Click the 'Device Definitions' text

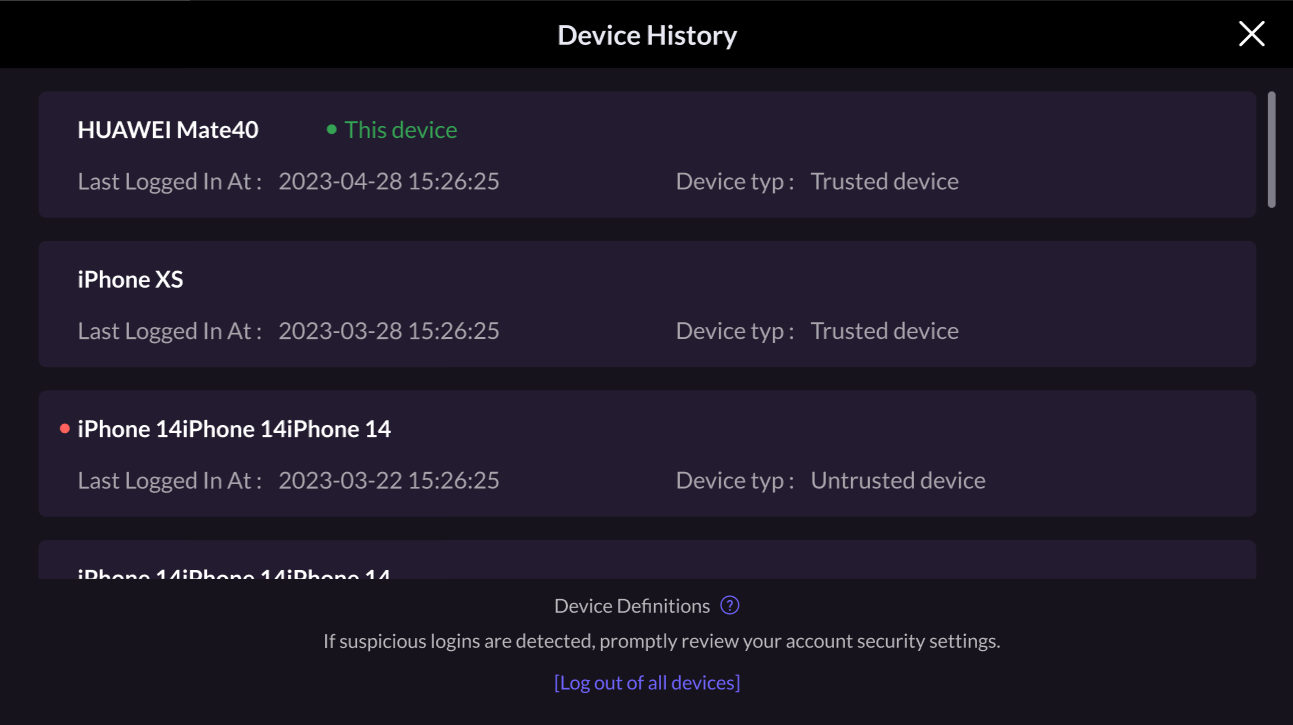[630, 605]
